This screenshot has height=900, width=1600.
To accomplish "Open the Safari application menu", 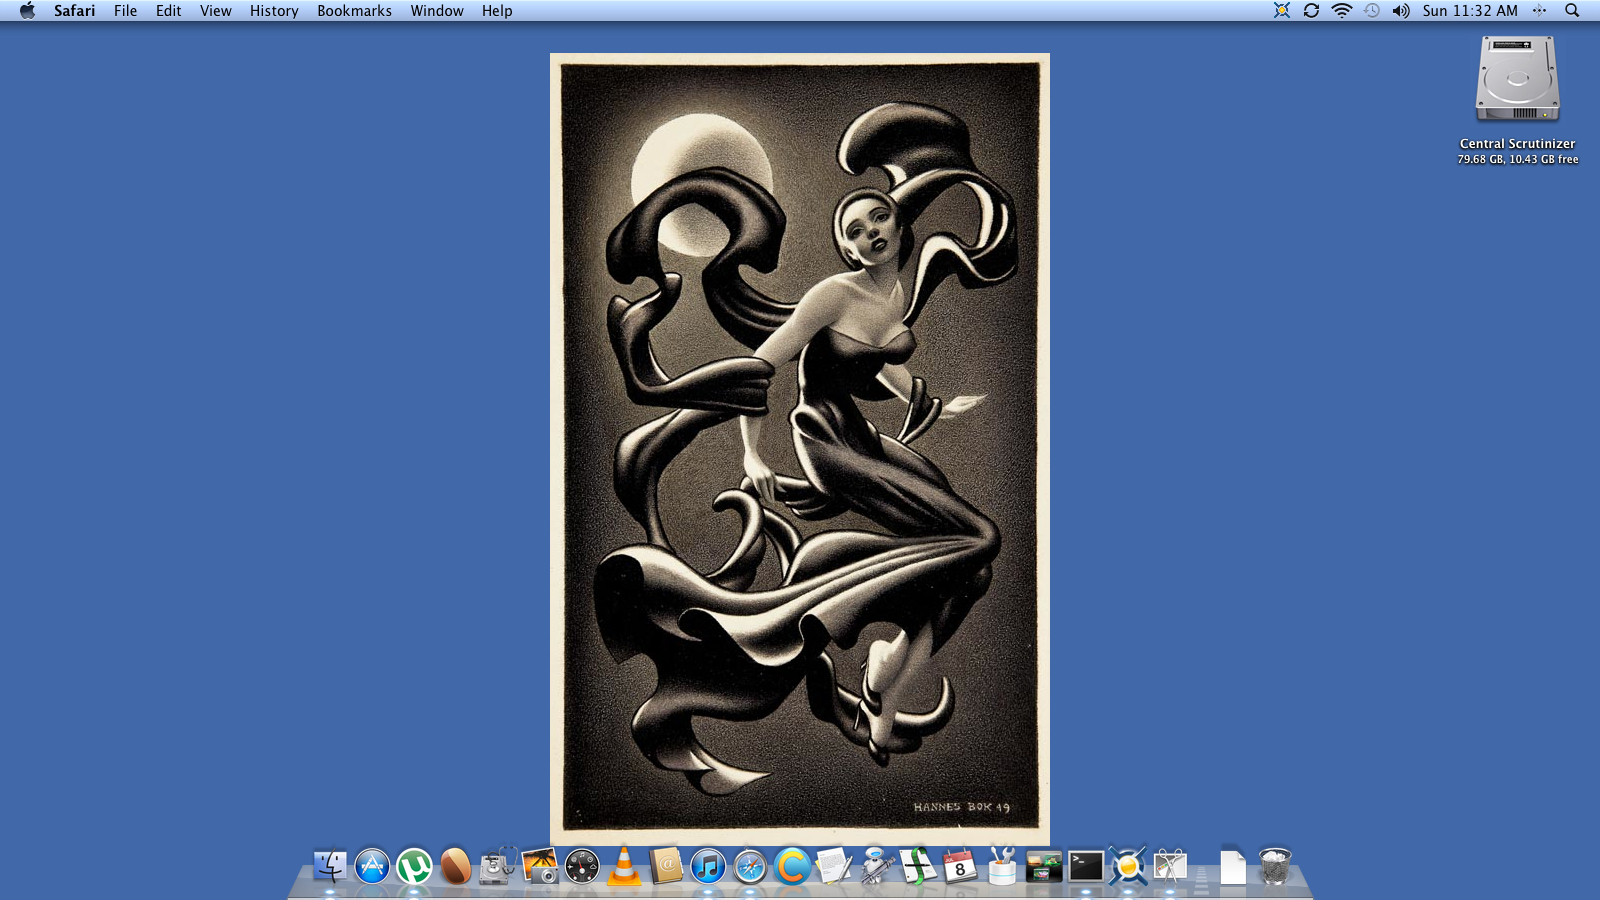I will coord(75,11).
